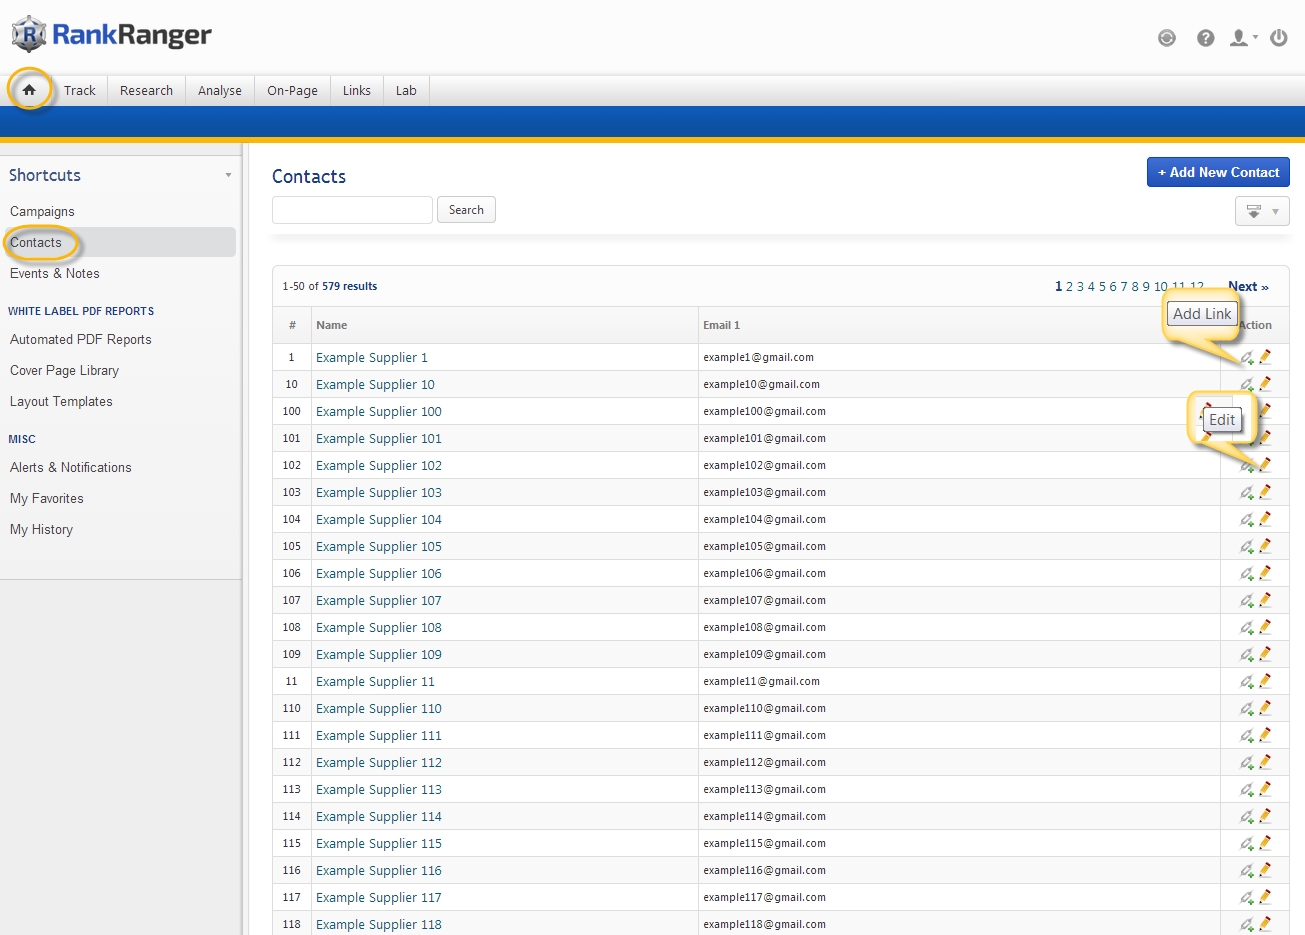
Task: Open Example Supplier 100 contact link
Action: pos(378,411)
